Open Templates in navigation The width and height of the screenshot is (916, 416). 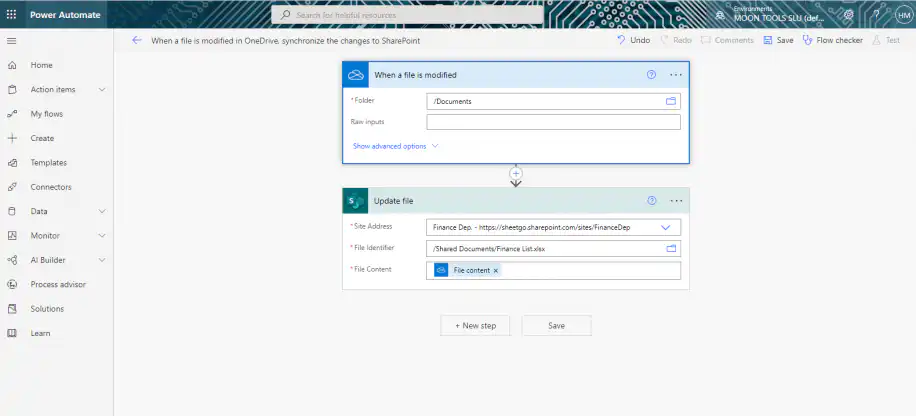click(49, 163)
